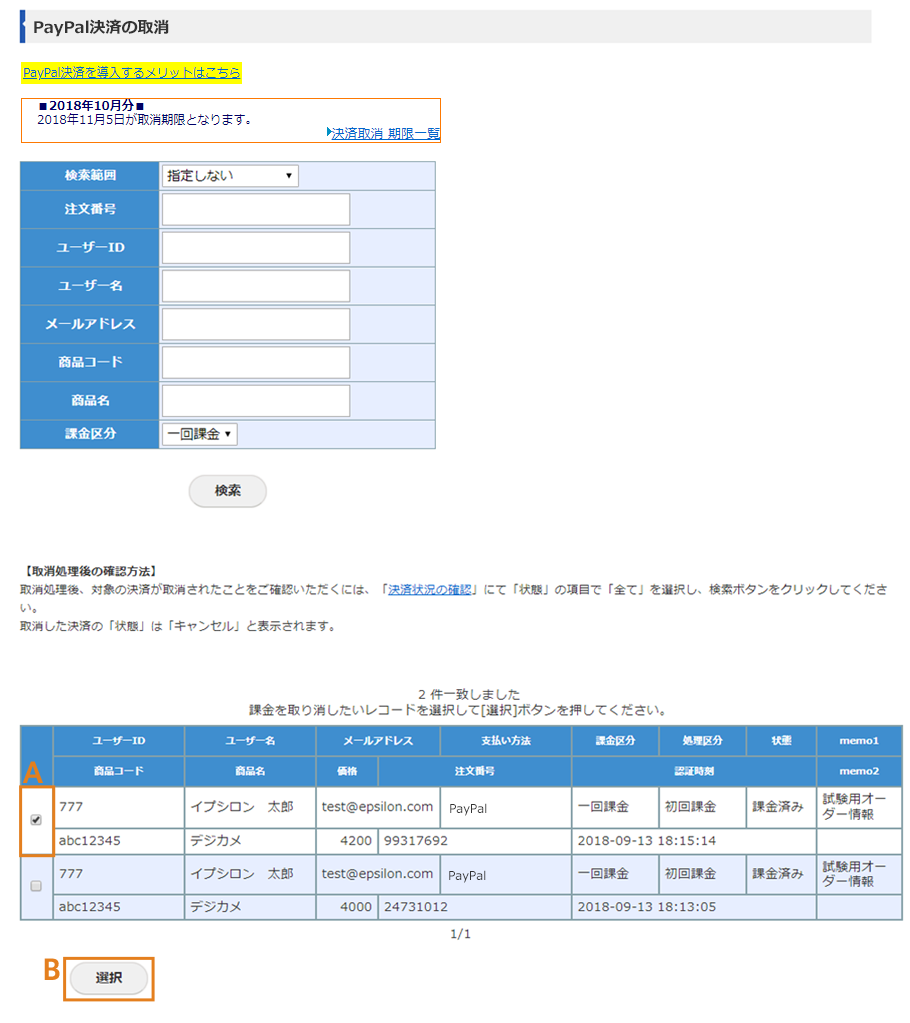
Task: Click the 選択 button
Action: click(109, 978)
